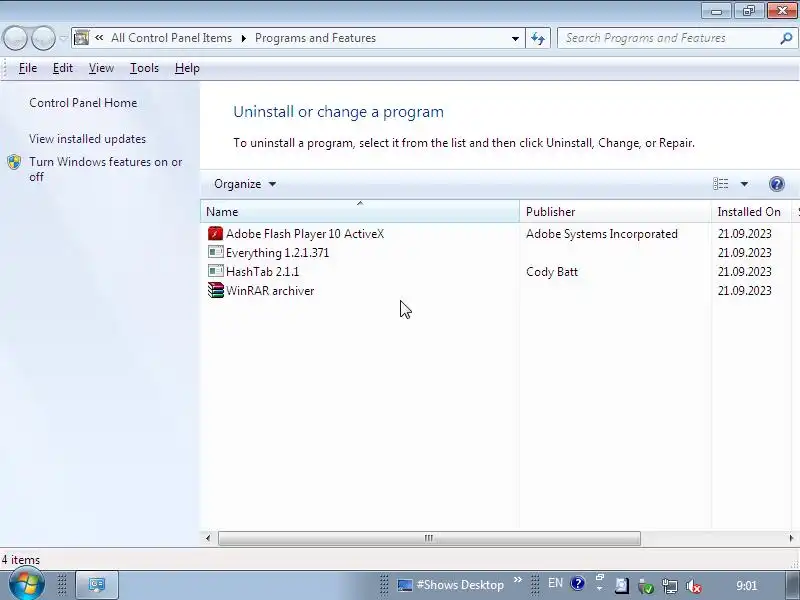Click the Control Panel icon in address bar
Viewport: 800px width, 600px height.
coord(82,38)
